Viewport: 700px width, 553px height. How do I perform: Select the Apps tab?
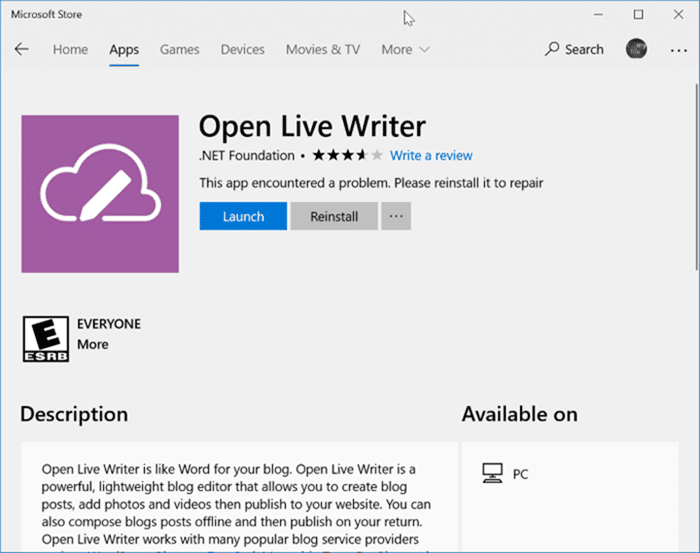point(124,50)
